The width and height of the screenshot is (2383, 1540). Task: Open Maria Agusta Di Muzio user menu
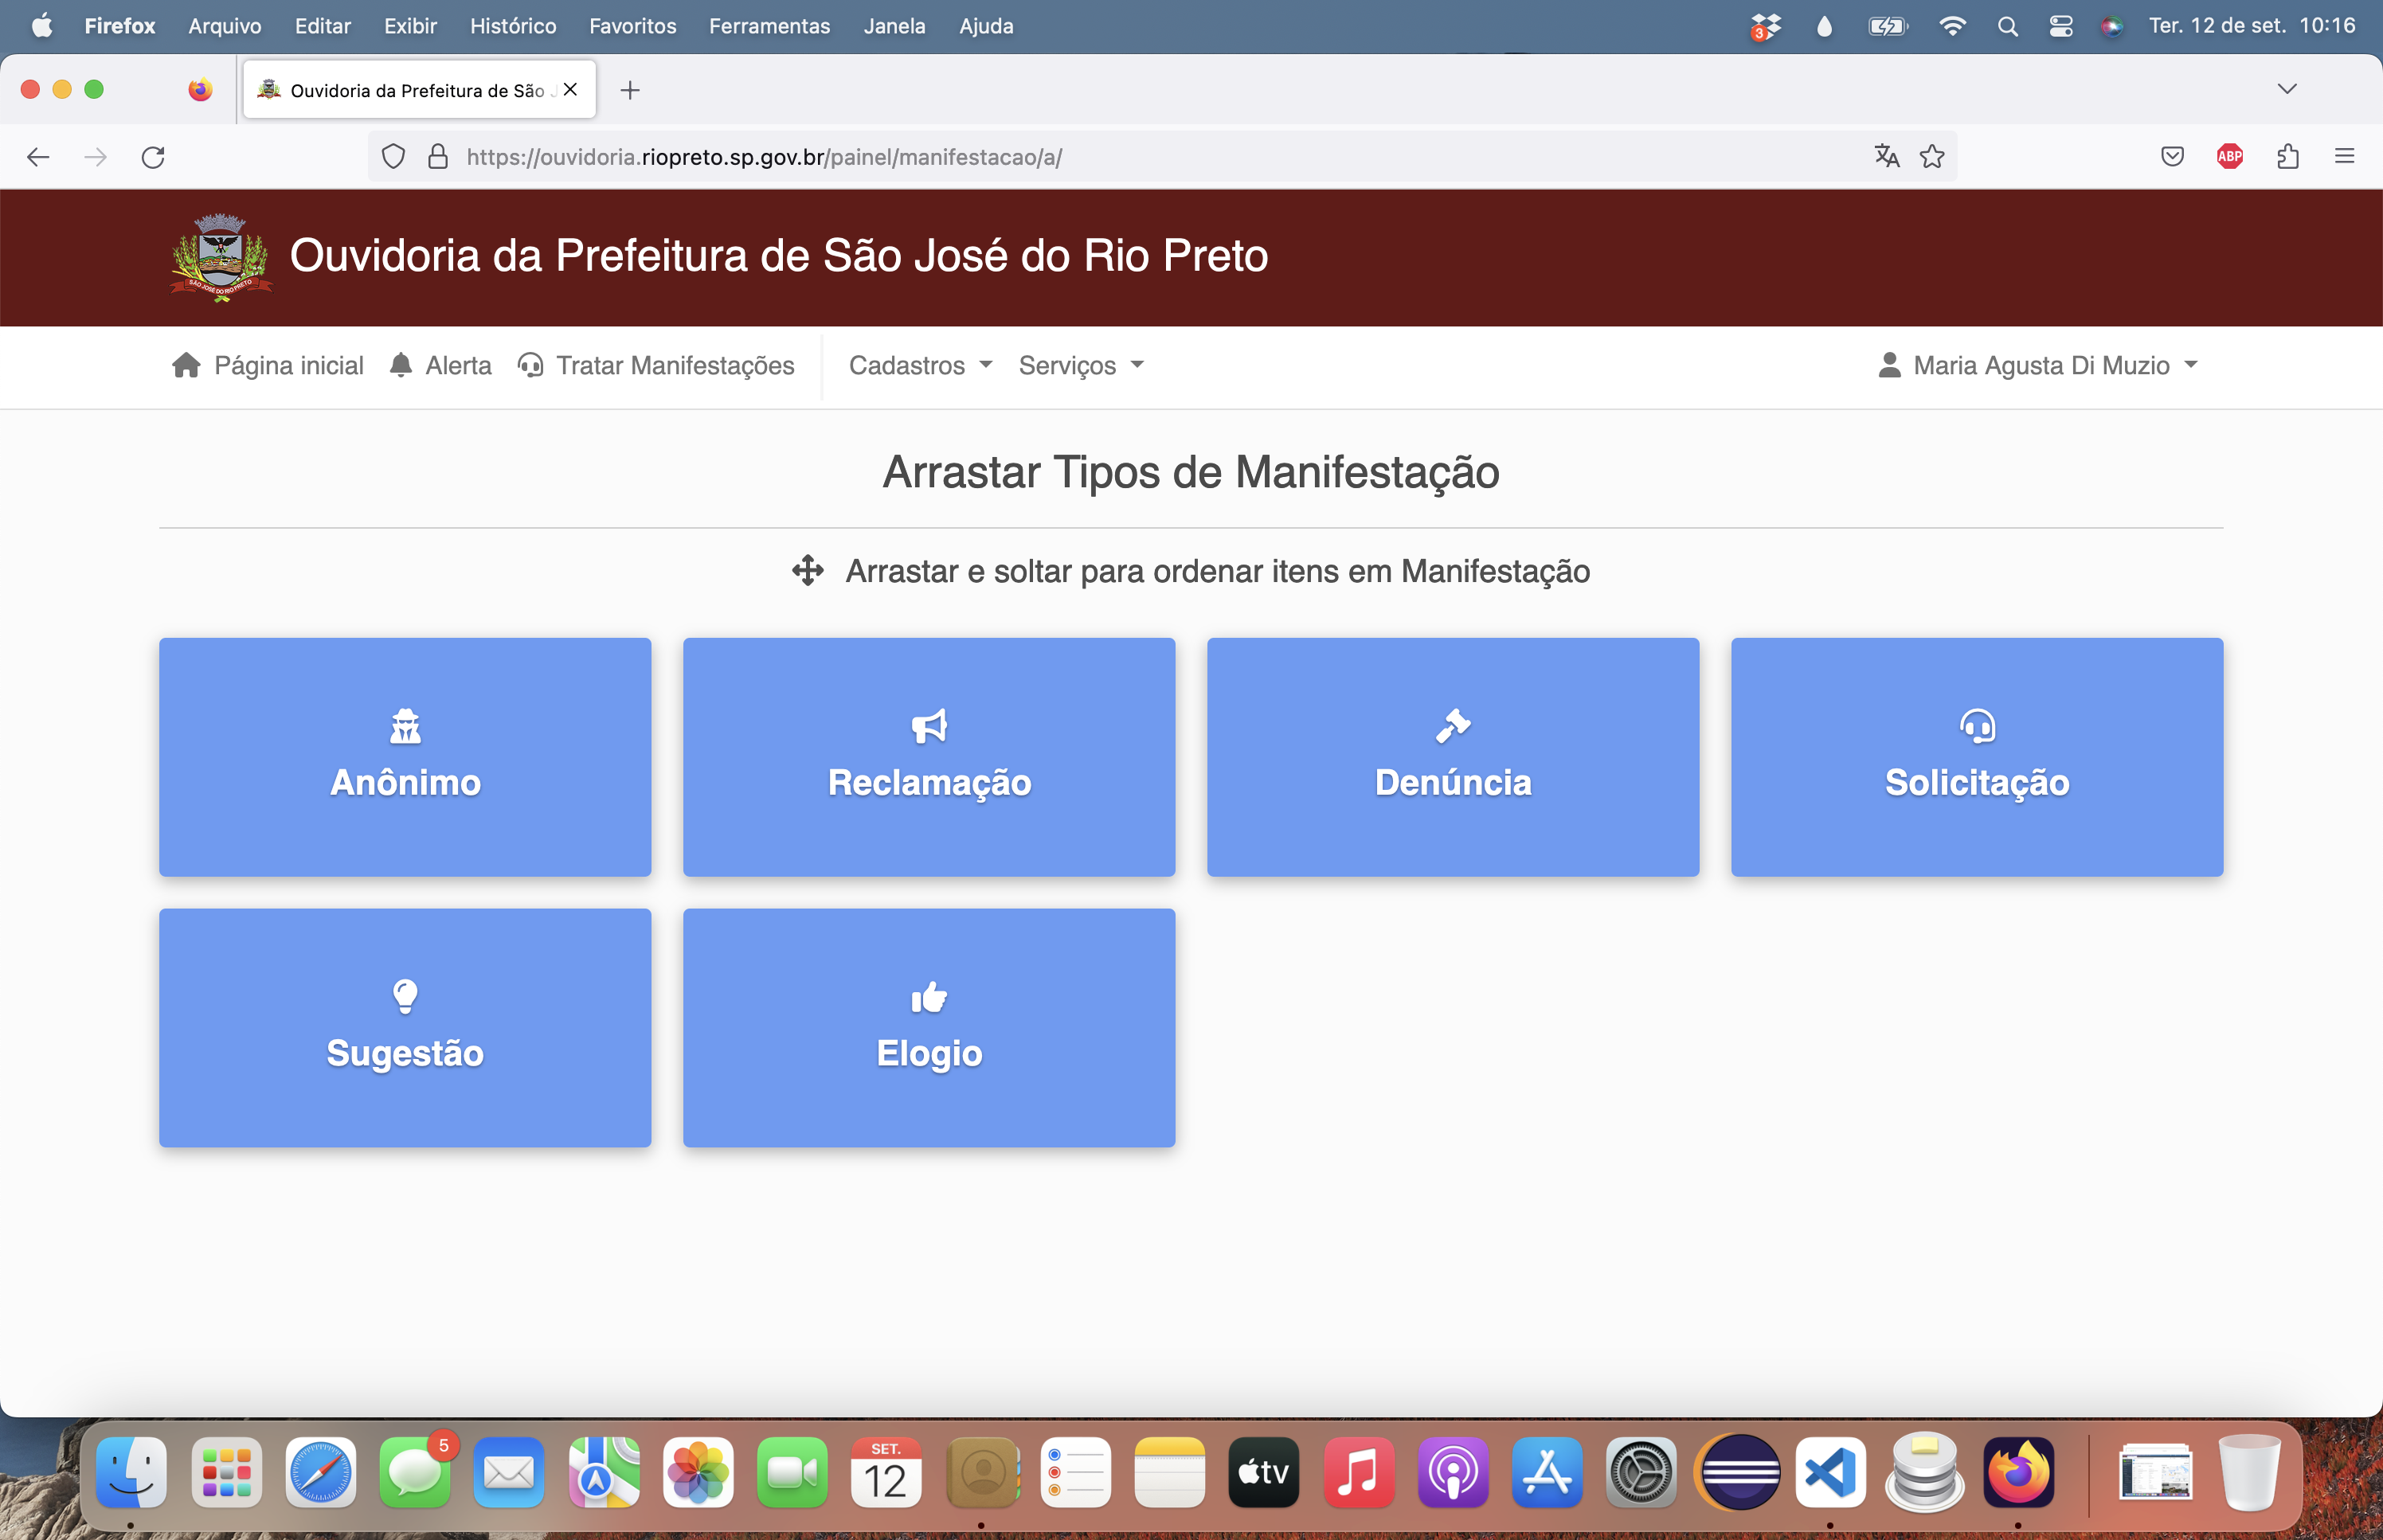(x=2038, y=365)
